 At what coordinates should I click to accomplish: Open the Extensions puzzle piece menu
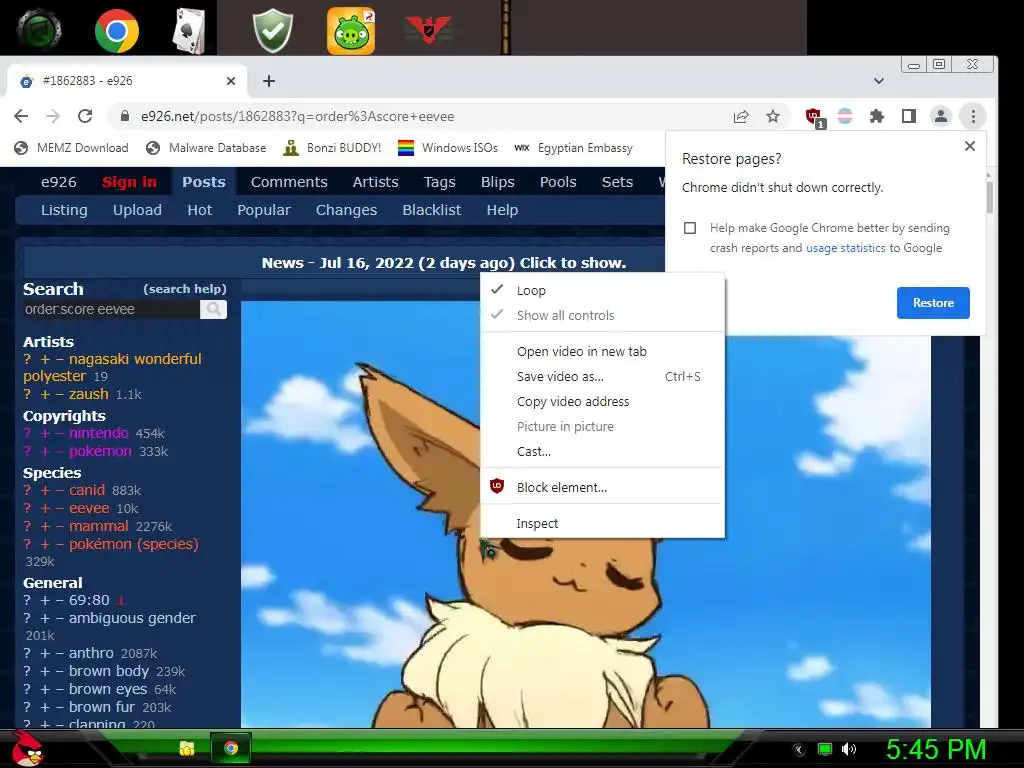(x=876, y=116)
